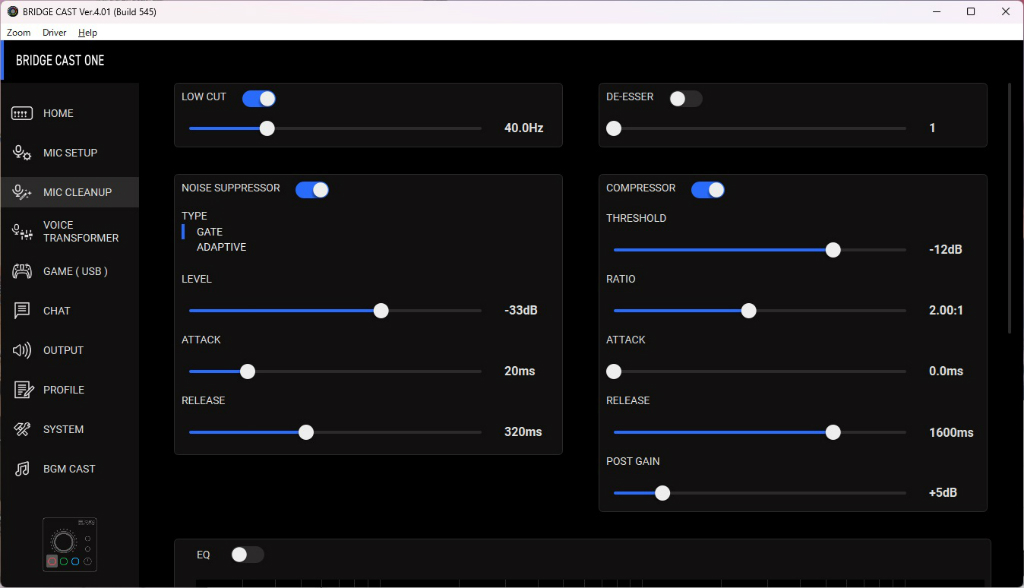Click the Game (USB) controller icon
This screenshot has width=1024, height=588.
22,271
